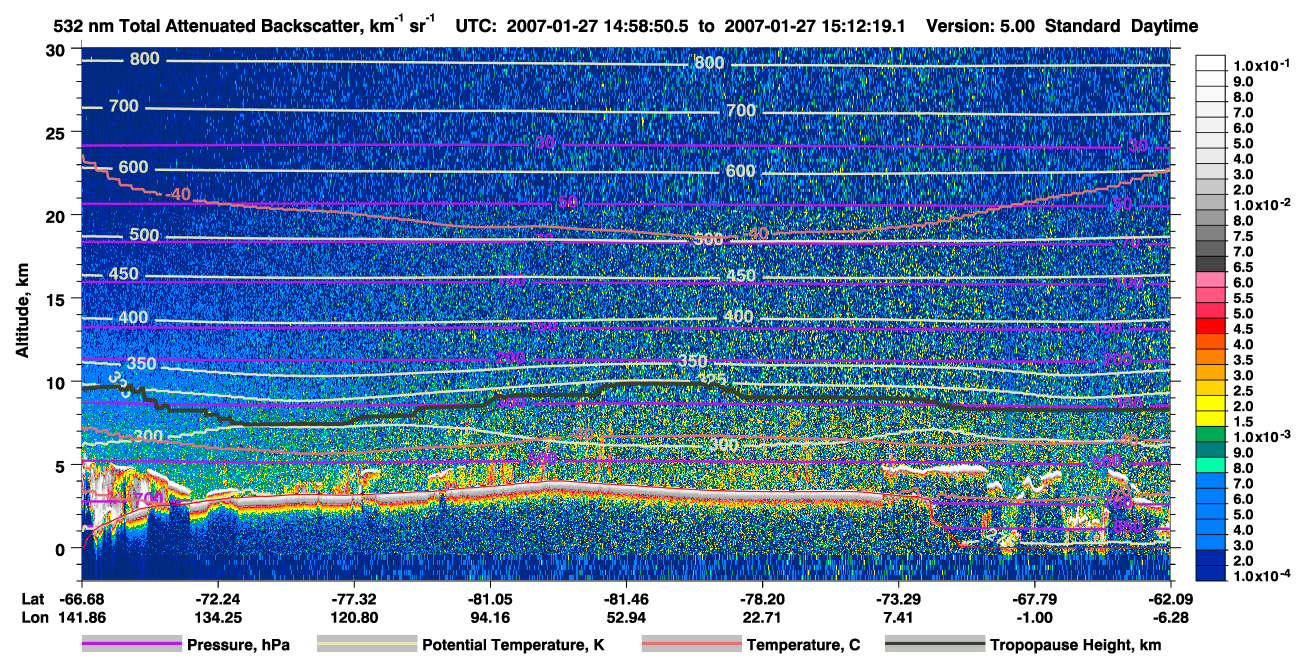This screenshot has width=1300, height=667.
Task: Click the white swatch labeled 1.0x10-1
Action: [1210, 62]
